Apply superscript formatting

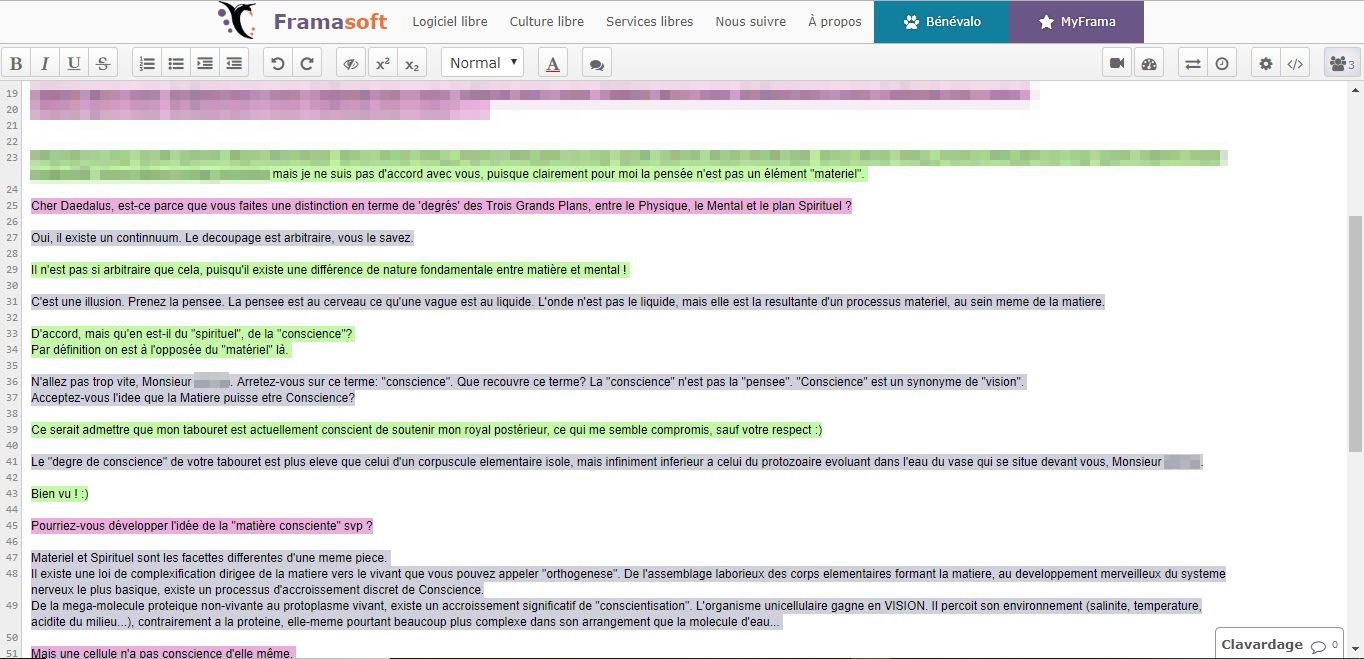pyautogui.click(x=382, y=64)
